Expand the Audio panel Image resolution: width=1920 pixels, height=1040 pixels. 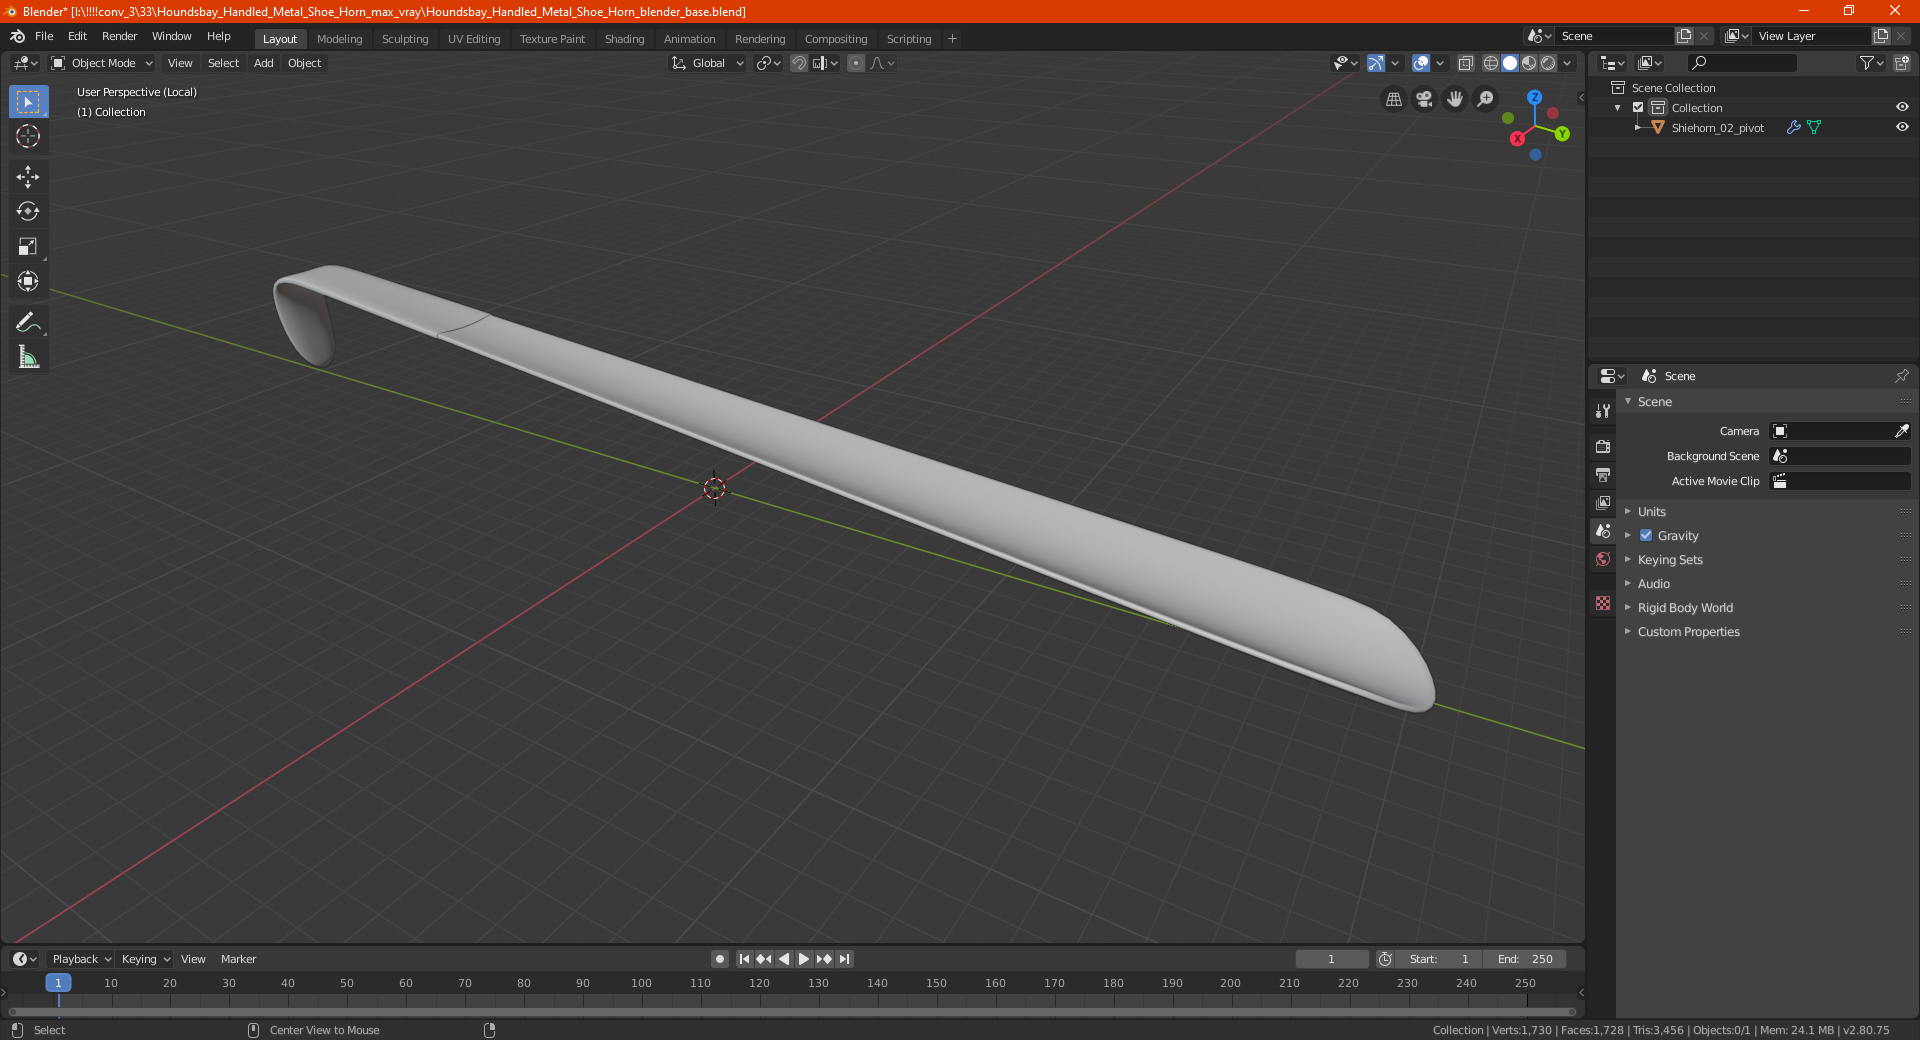click(1653, 583)
